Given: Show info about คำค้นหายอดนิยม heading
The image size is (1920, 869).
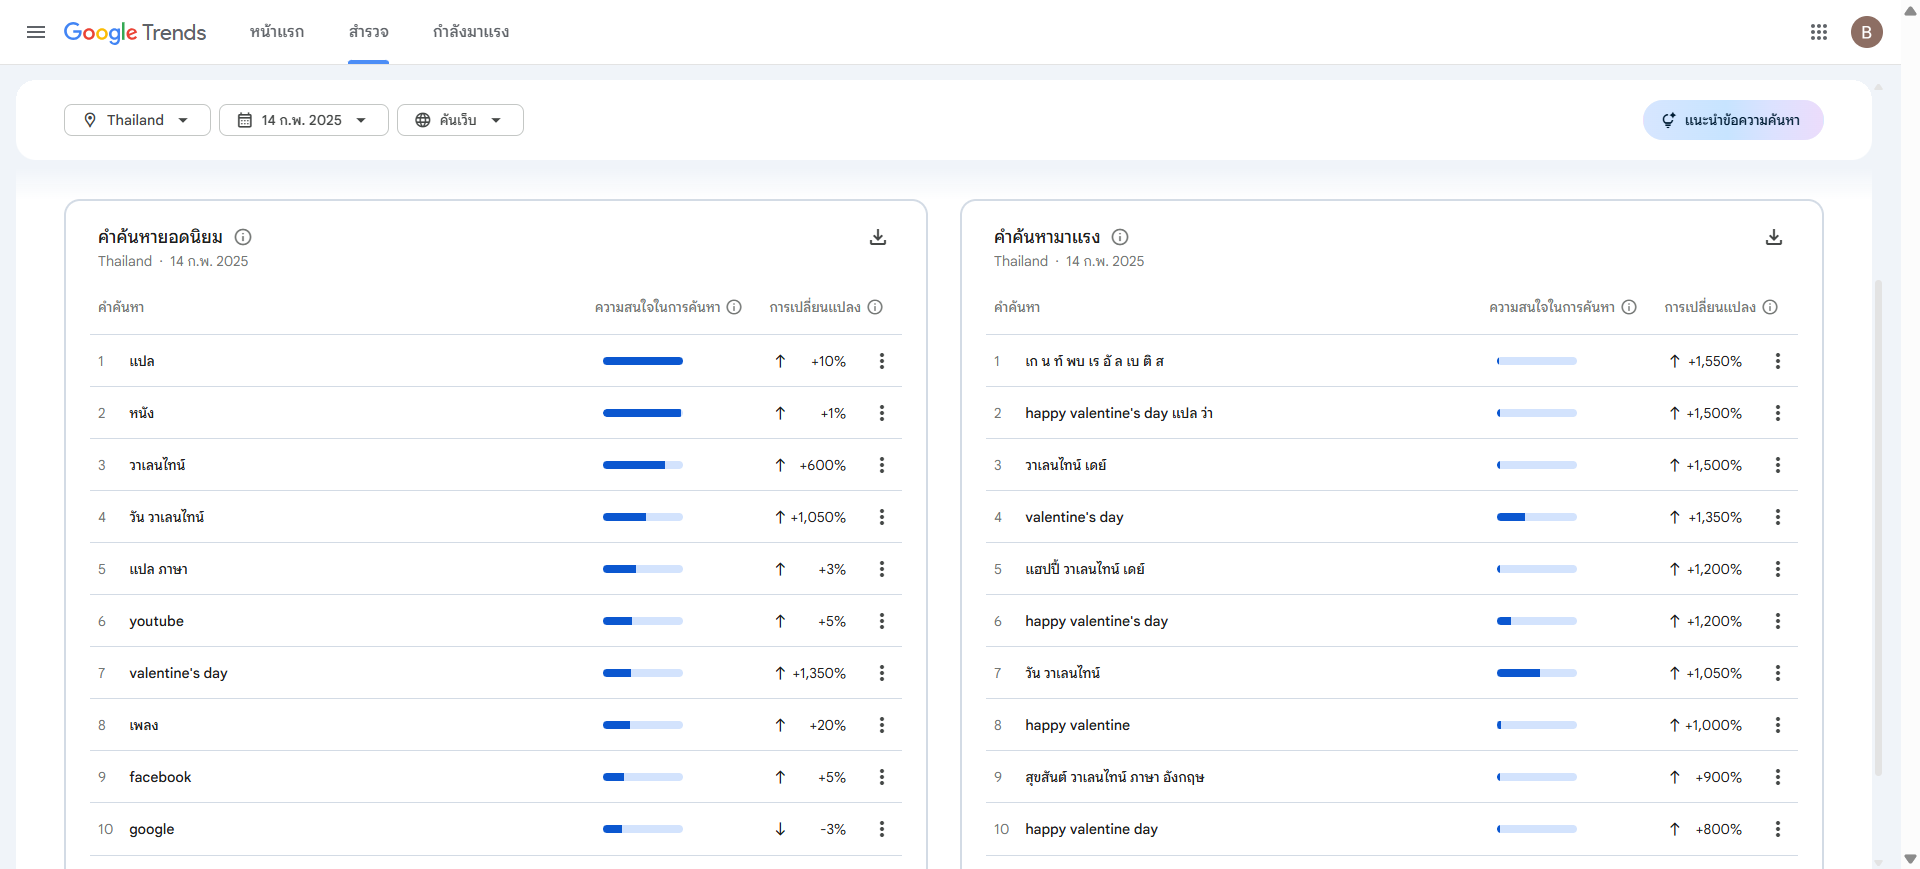Looking at the screenshot, I should coord(243,237).
